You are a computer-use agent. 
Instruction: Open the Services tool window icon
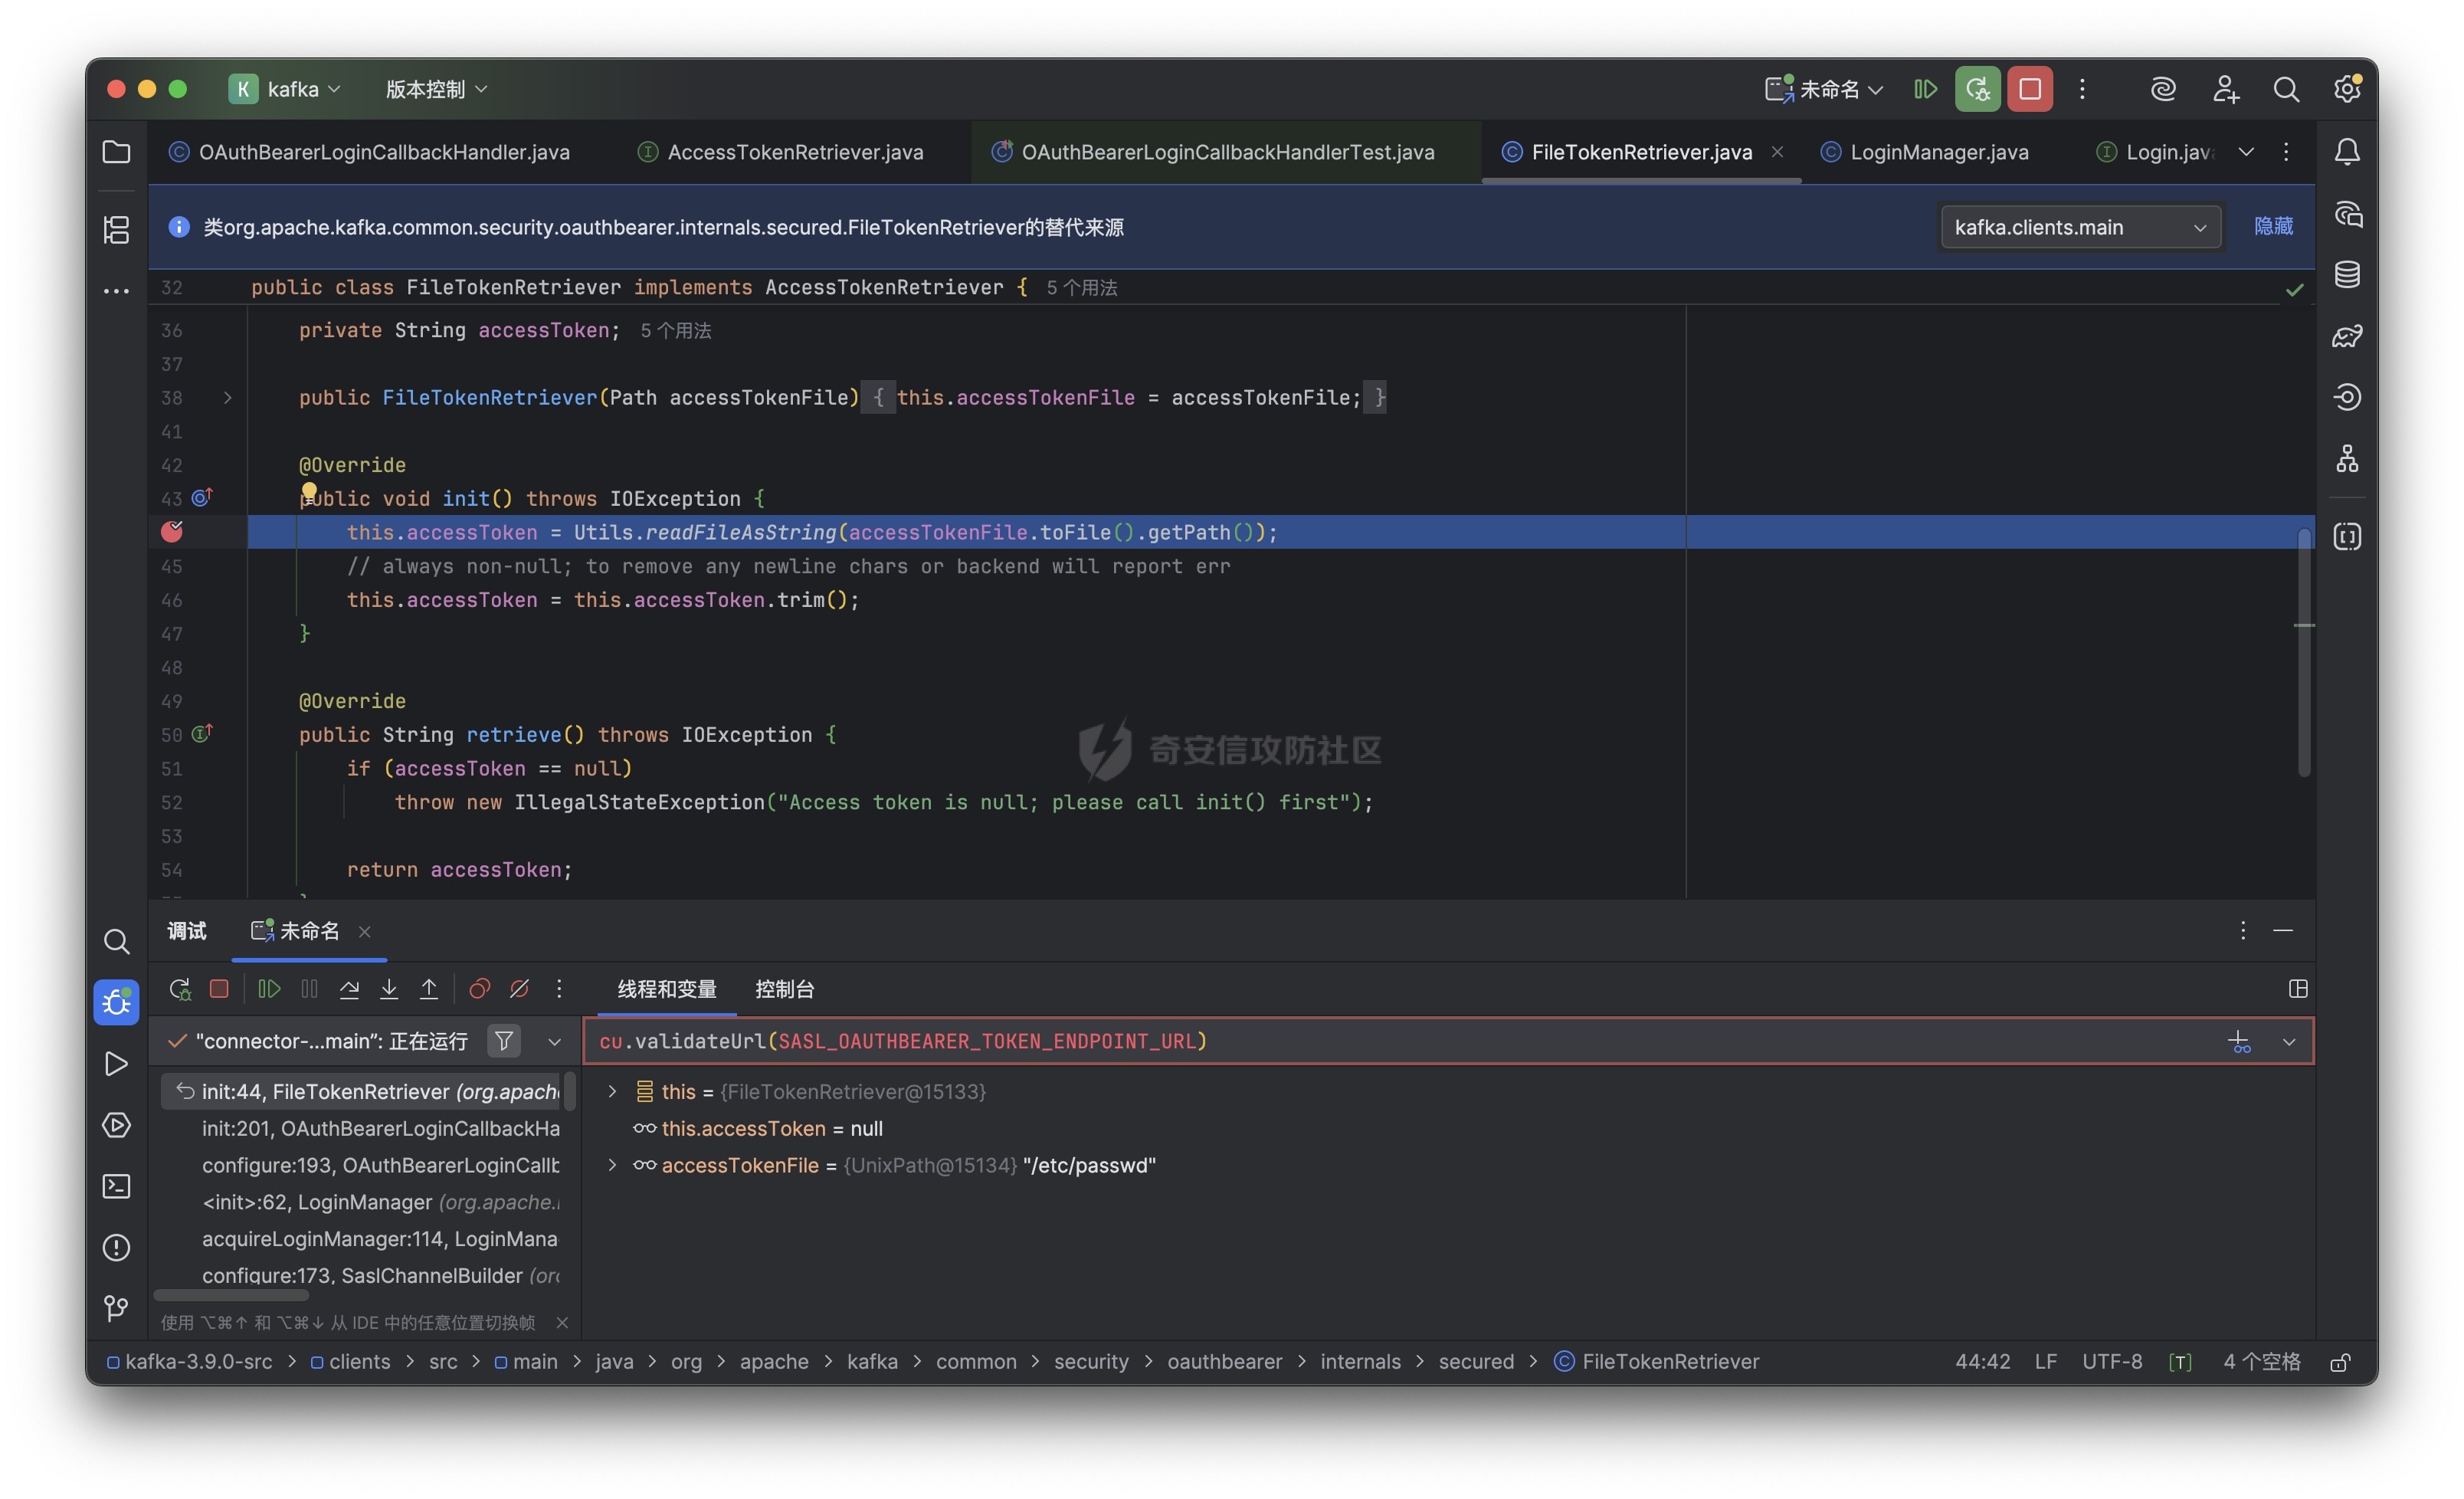click(116, 1125)
